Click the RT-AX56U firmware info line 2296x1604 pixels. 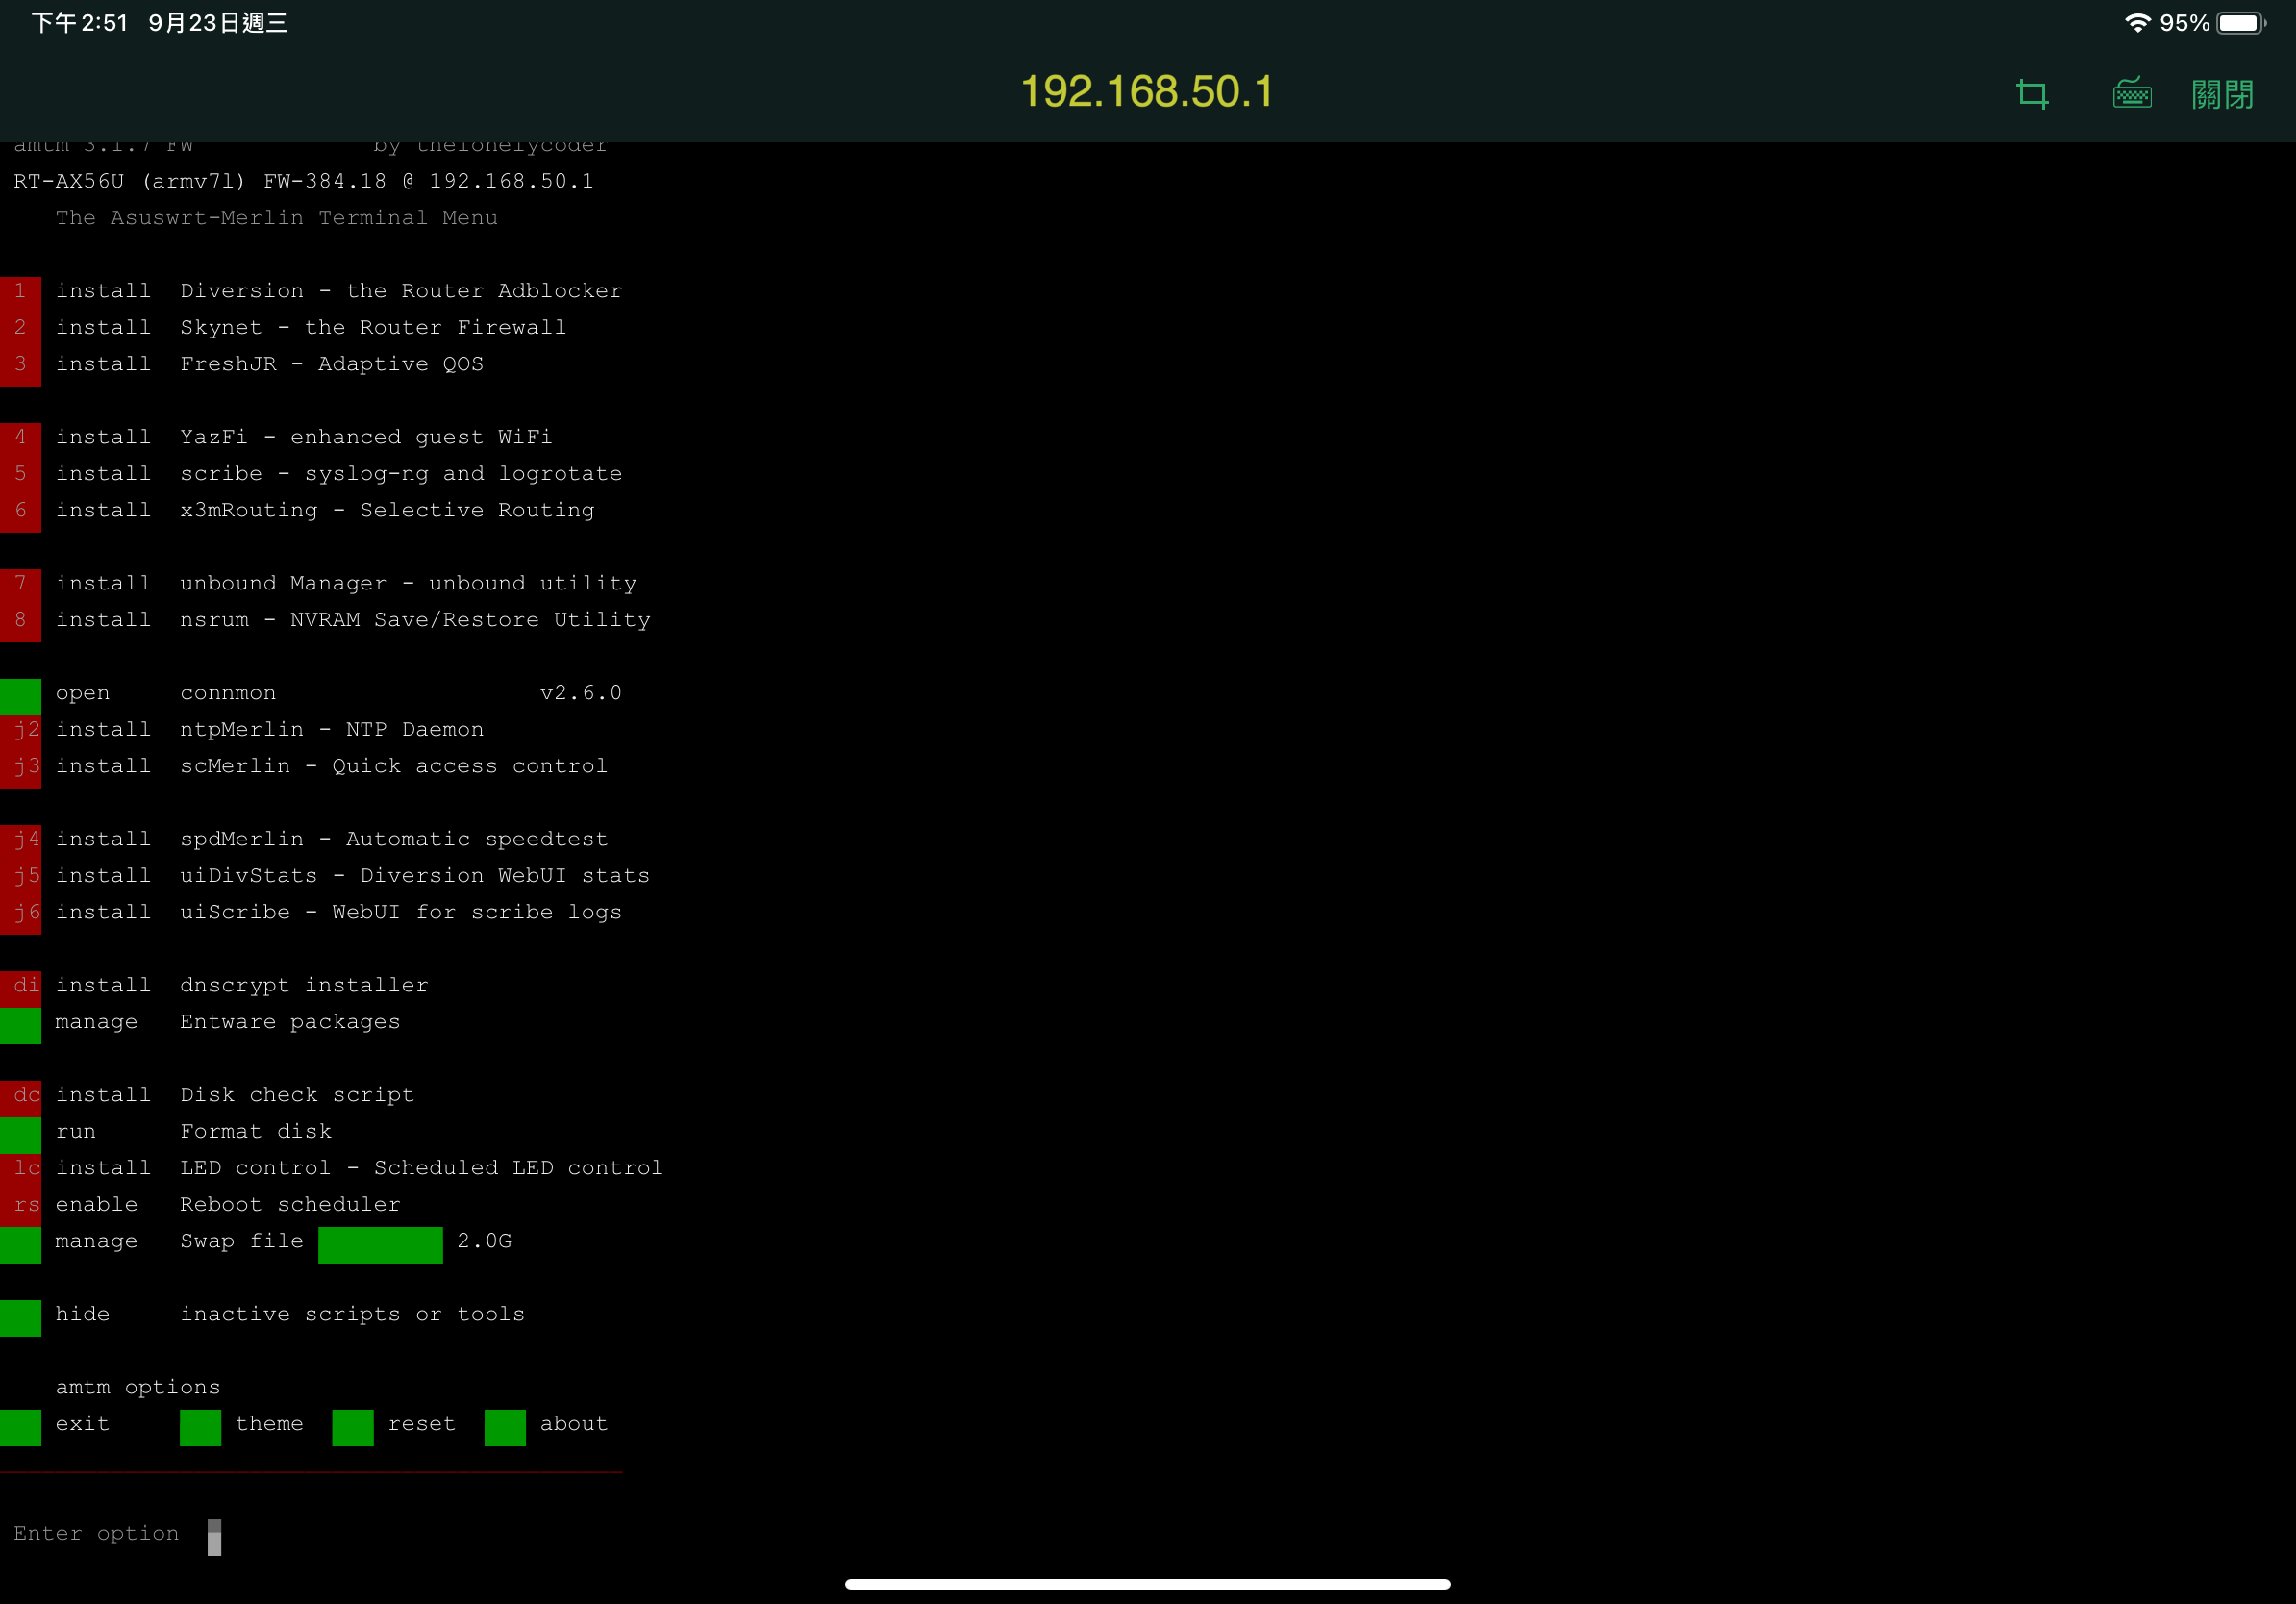304,181
